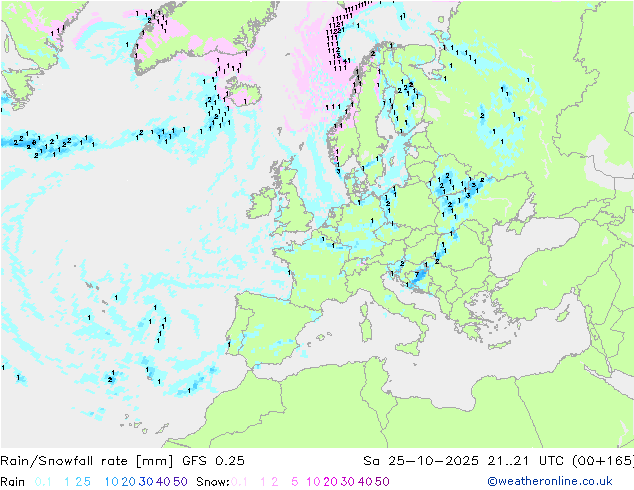Click the 'Sa 25-10-2025' date text
The height and width of the screenshot is (490, 634).
[x=421, y=461]
